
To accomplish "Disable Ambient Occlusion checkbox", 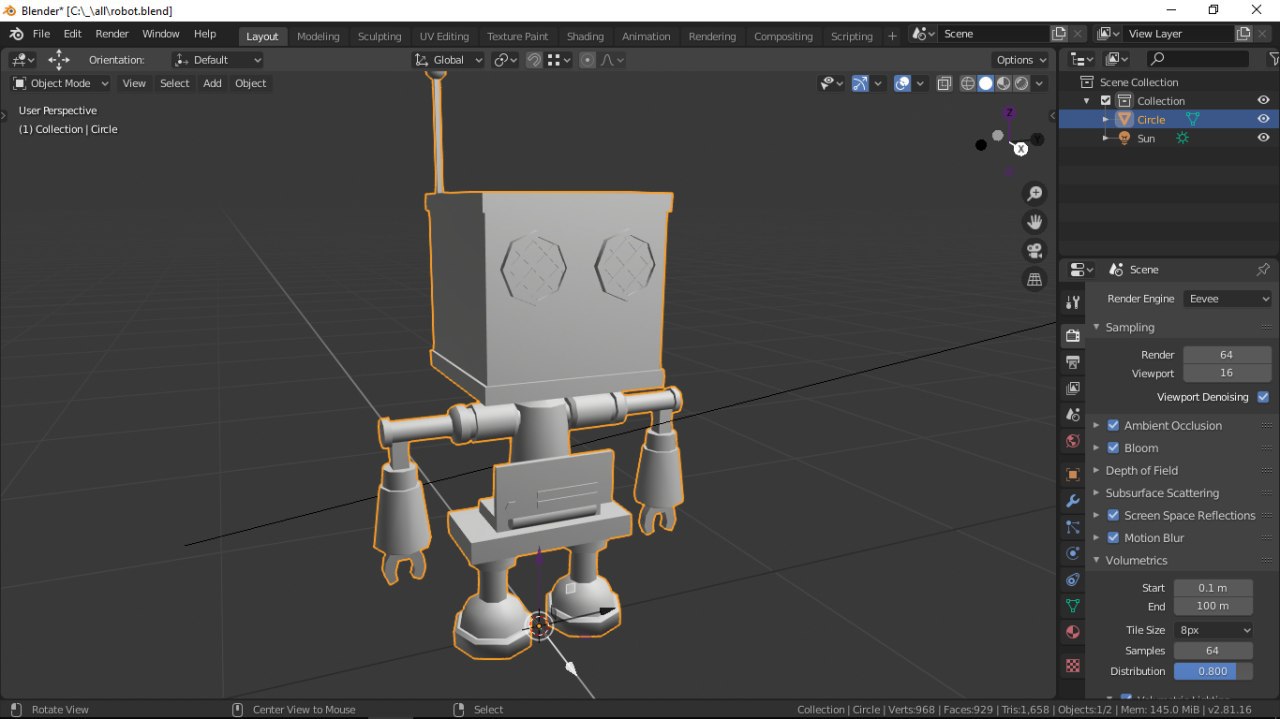I will 1113,425.
